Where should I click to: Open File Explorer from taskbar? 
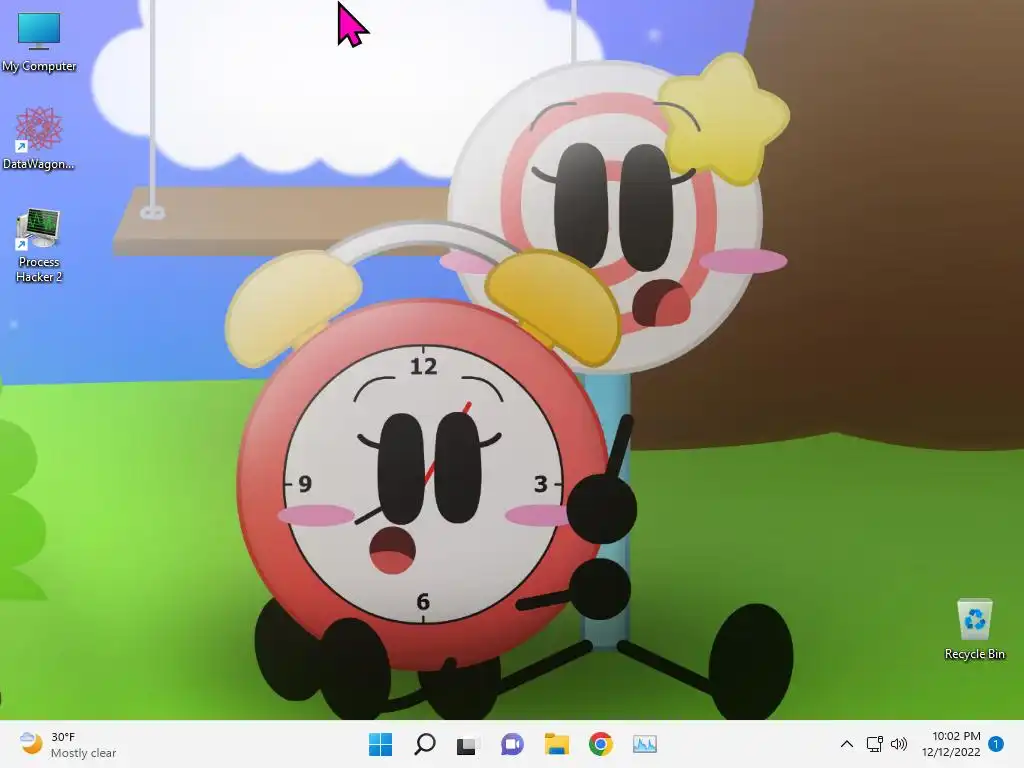(x=556, y=744)
